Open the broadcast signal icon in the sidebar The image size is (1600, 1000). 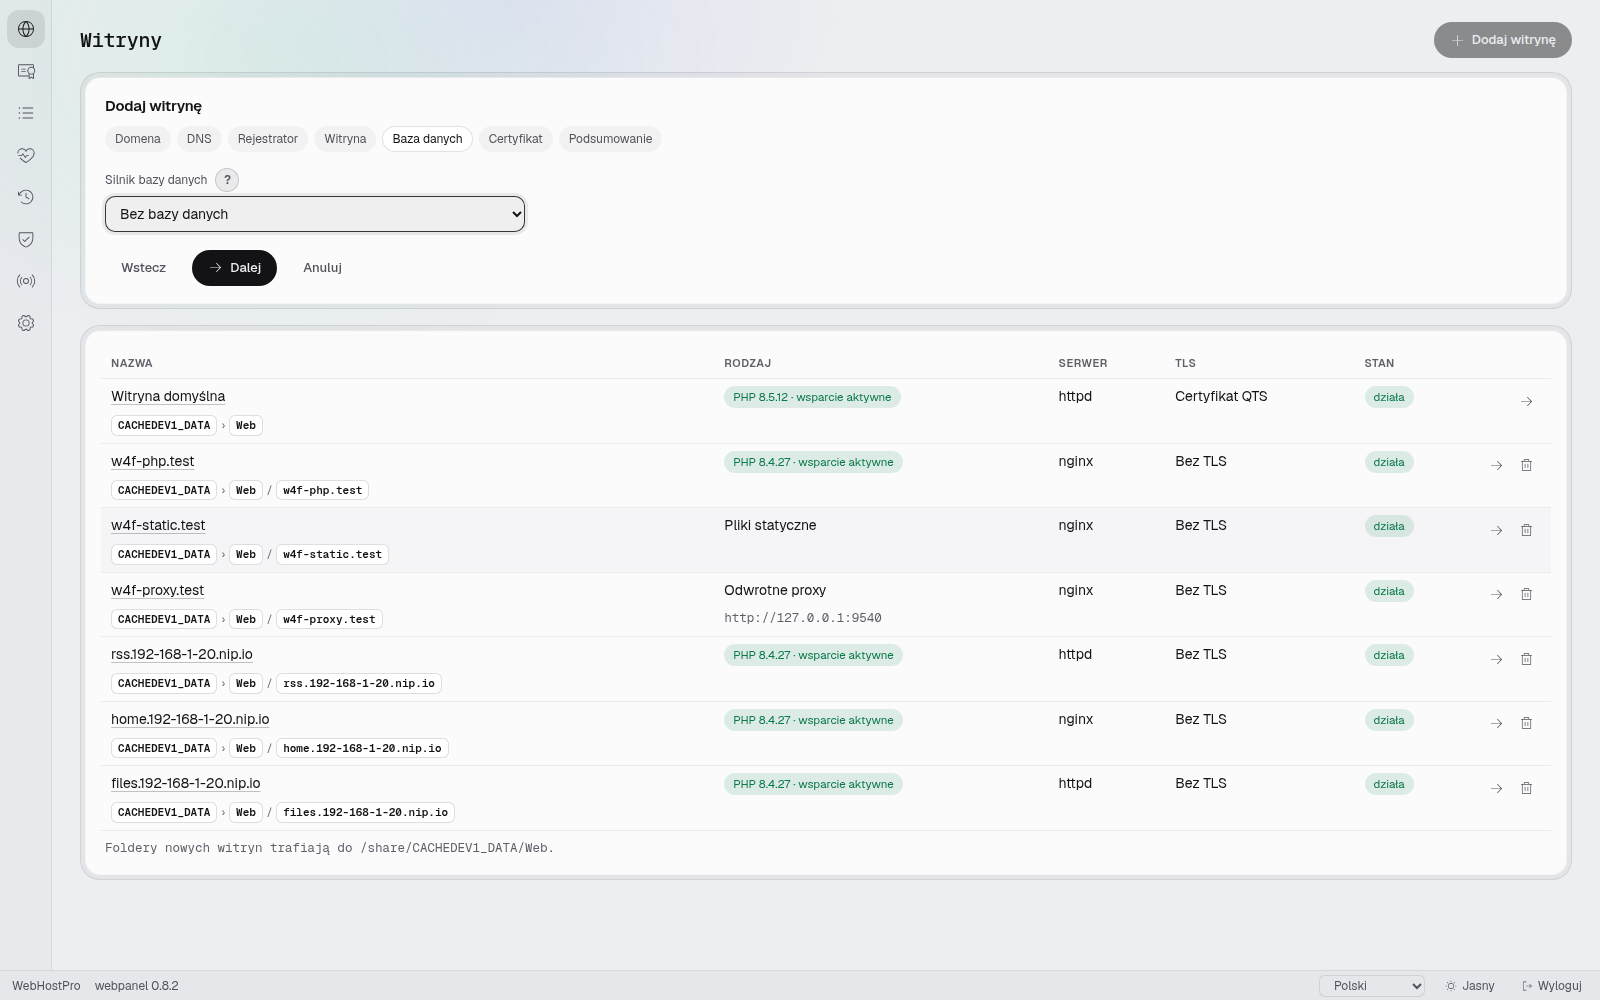coord(26,281)
